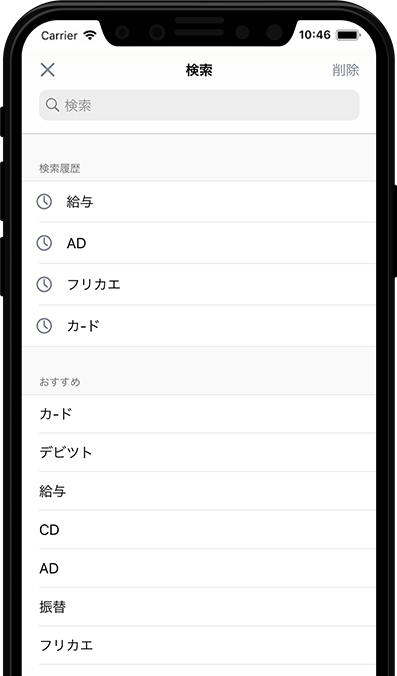Pick 給与 from the おすすめ list
Screen dimensions: 397x676
(199, 491)
